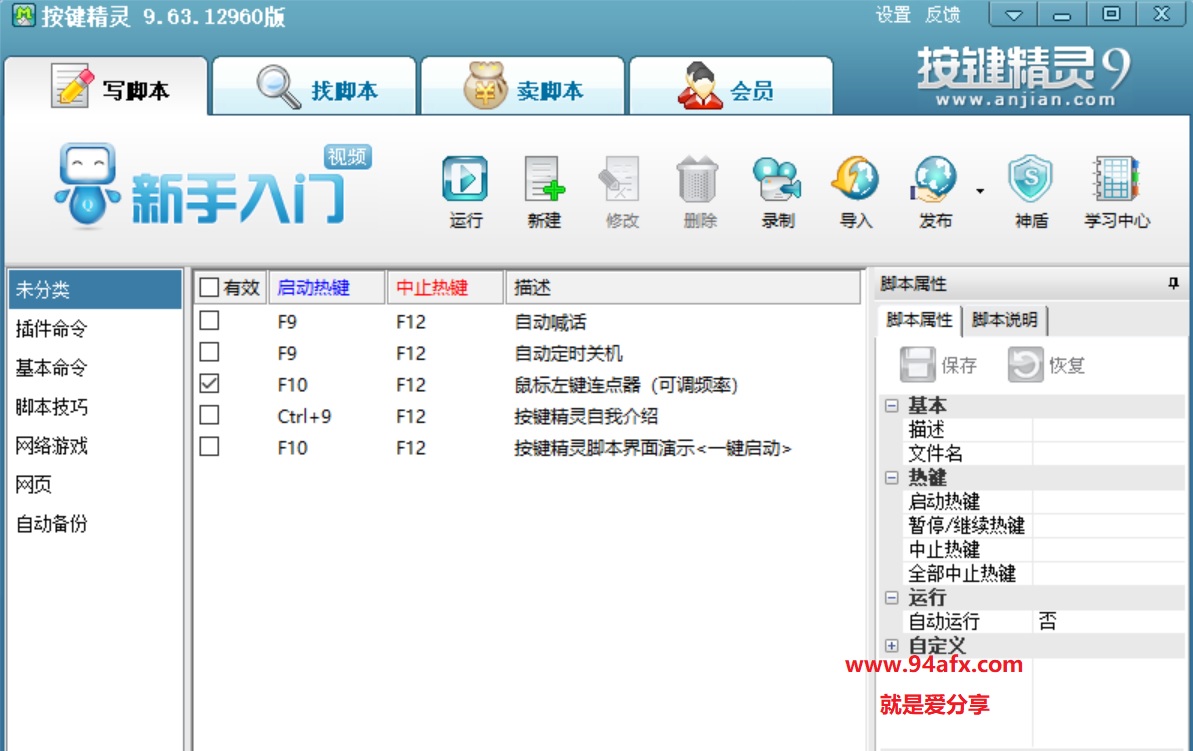Viewport: 1193px width, 751px height.
Task: Collapse the 热键 property group
Action: tap(892, 478)
